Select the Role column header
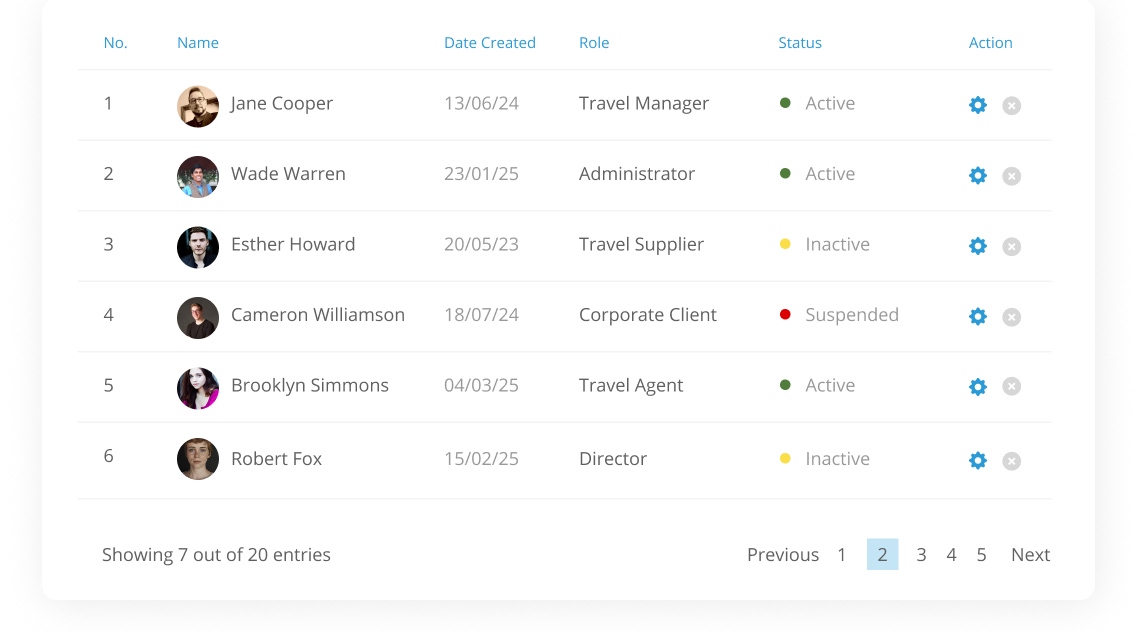Screen dimensions: 1143x632 (x=594, y=43)
